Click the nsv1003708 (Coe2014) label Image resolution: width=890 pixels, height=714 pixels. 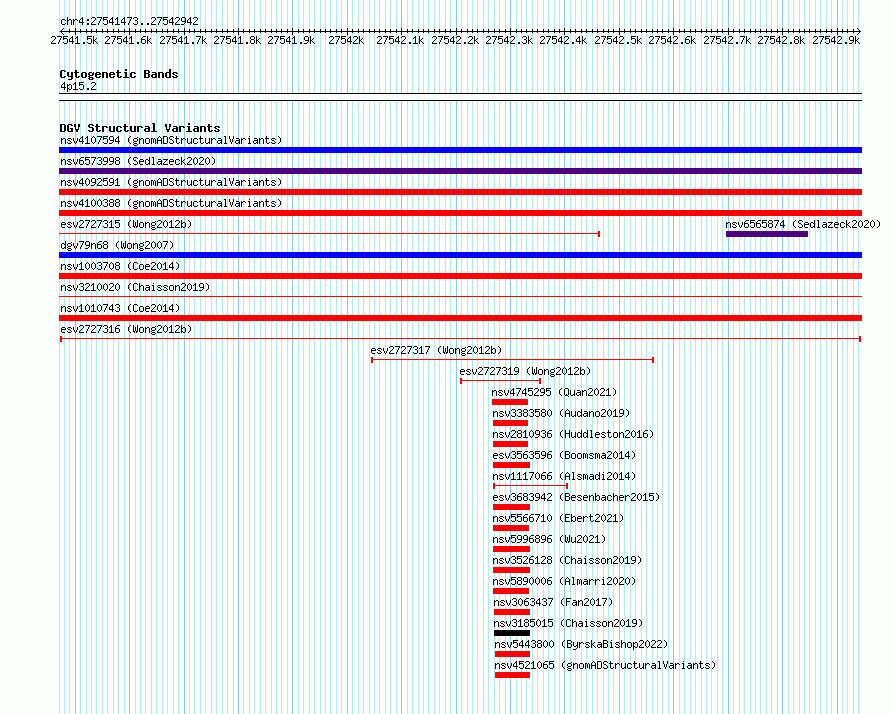pyautogui.click(x=120, y=266)
